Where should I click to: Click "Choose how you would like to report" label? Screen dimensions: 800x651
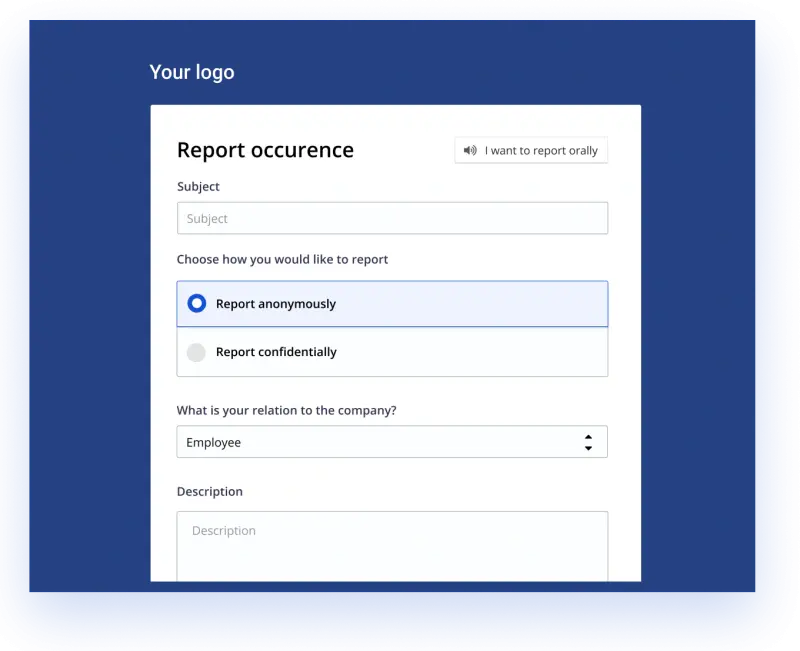(x=282, y=259)
